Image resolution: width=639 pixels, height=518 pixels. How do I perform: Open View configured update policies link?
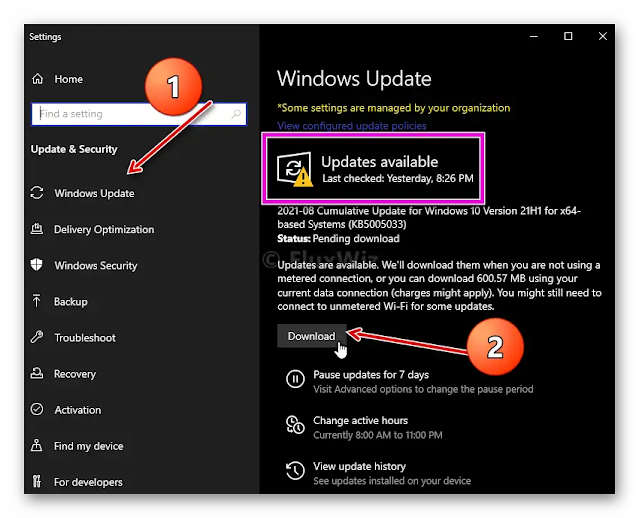(x=352, y=126)
